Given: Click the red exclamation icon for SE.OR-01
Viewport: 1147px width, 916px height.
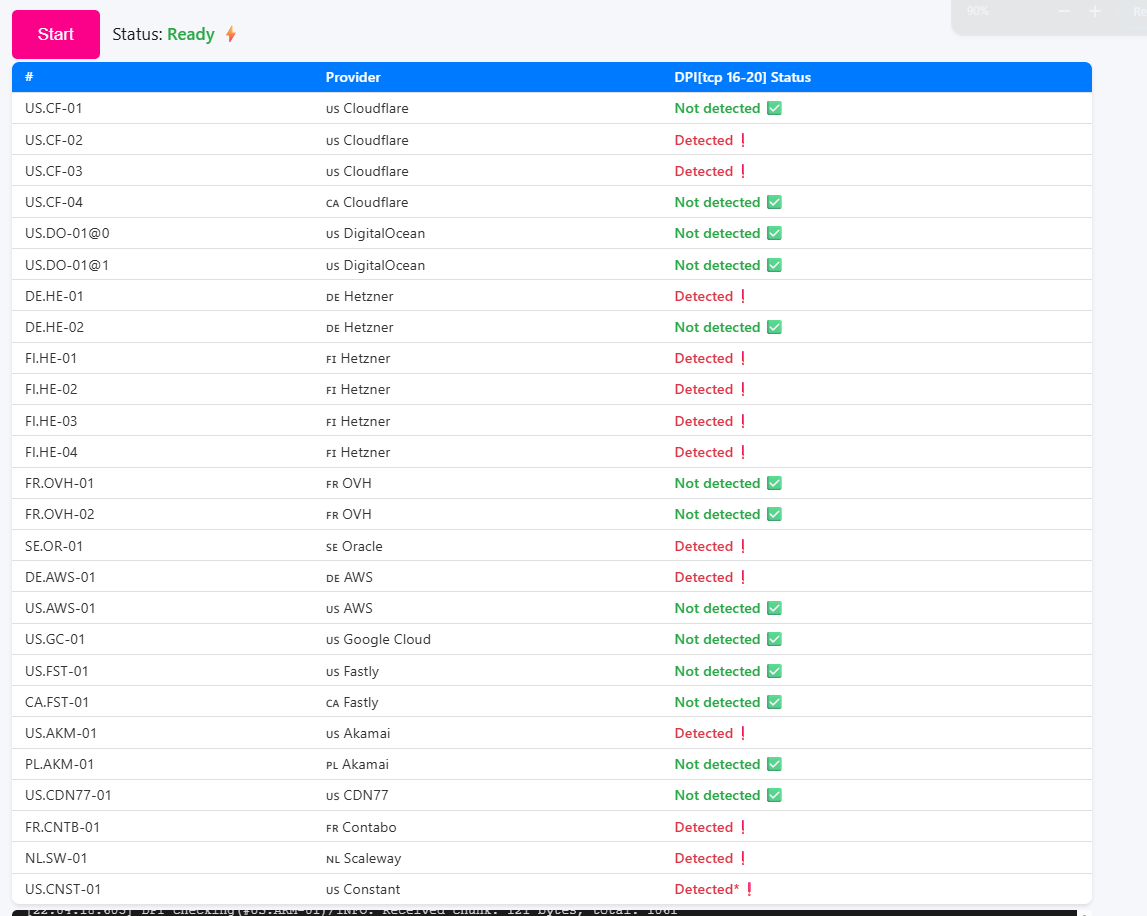Looking at the screenshot, I should (x=743, y=547).
